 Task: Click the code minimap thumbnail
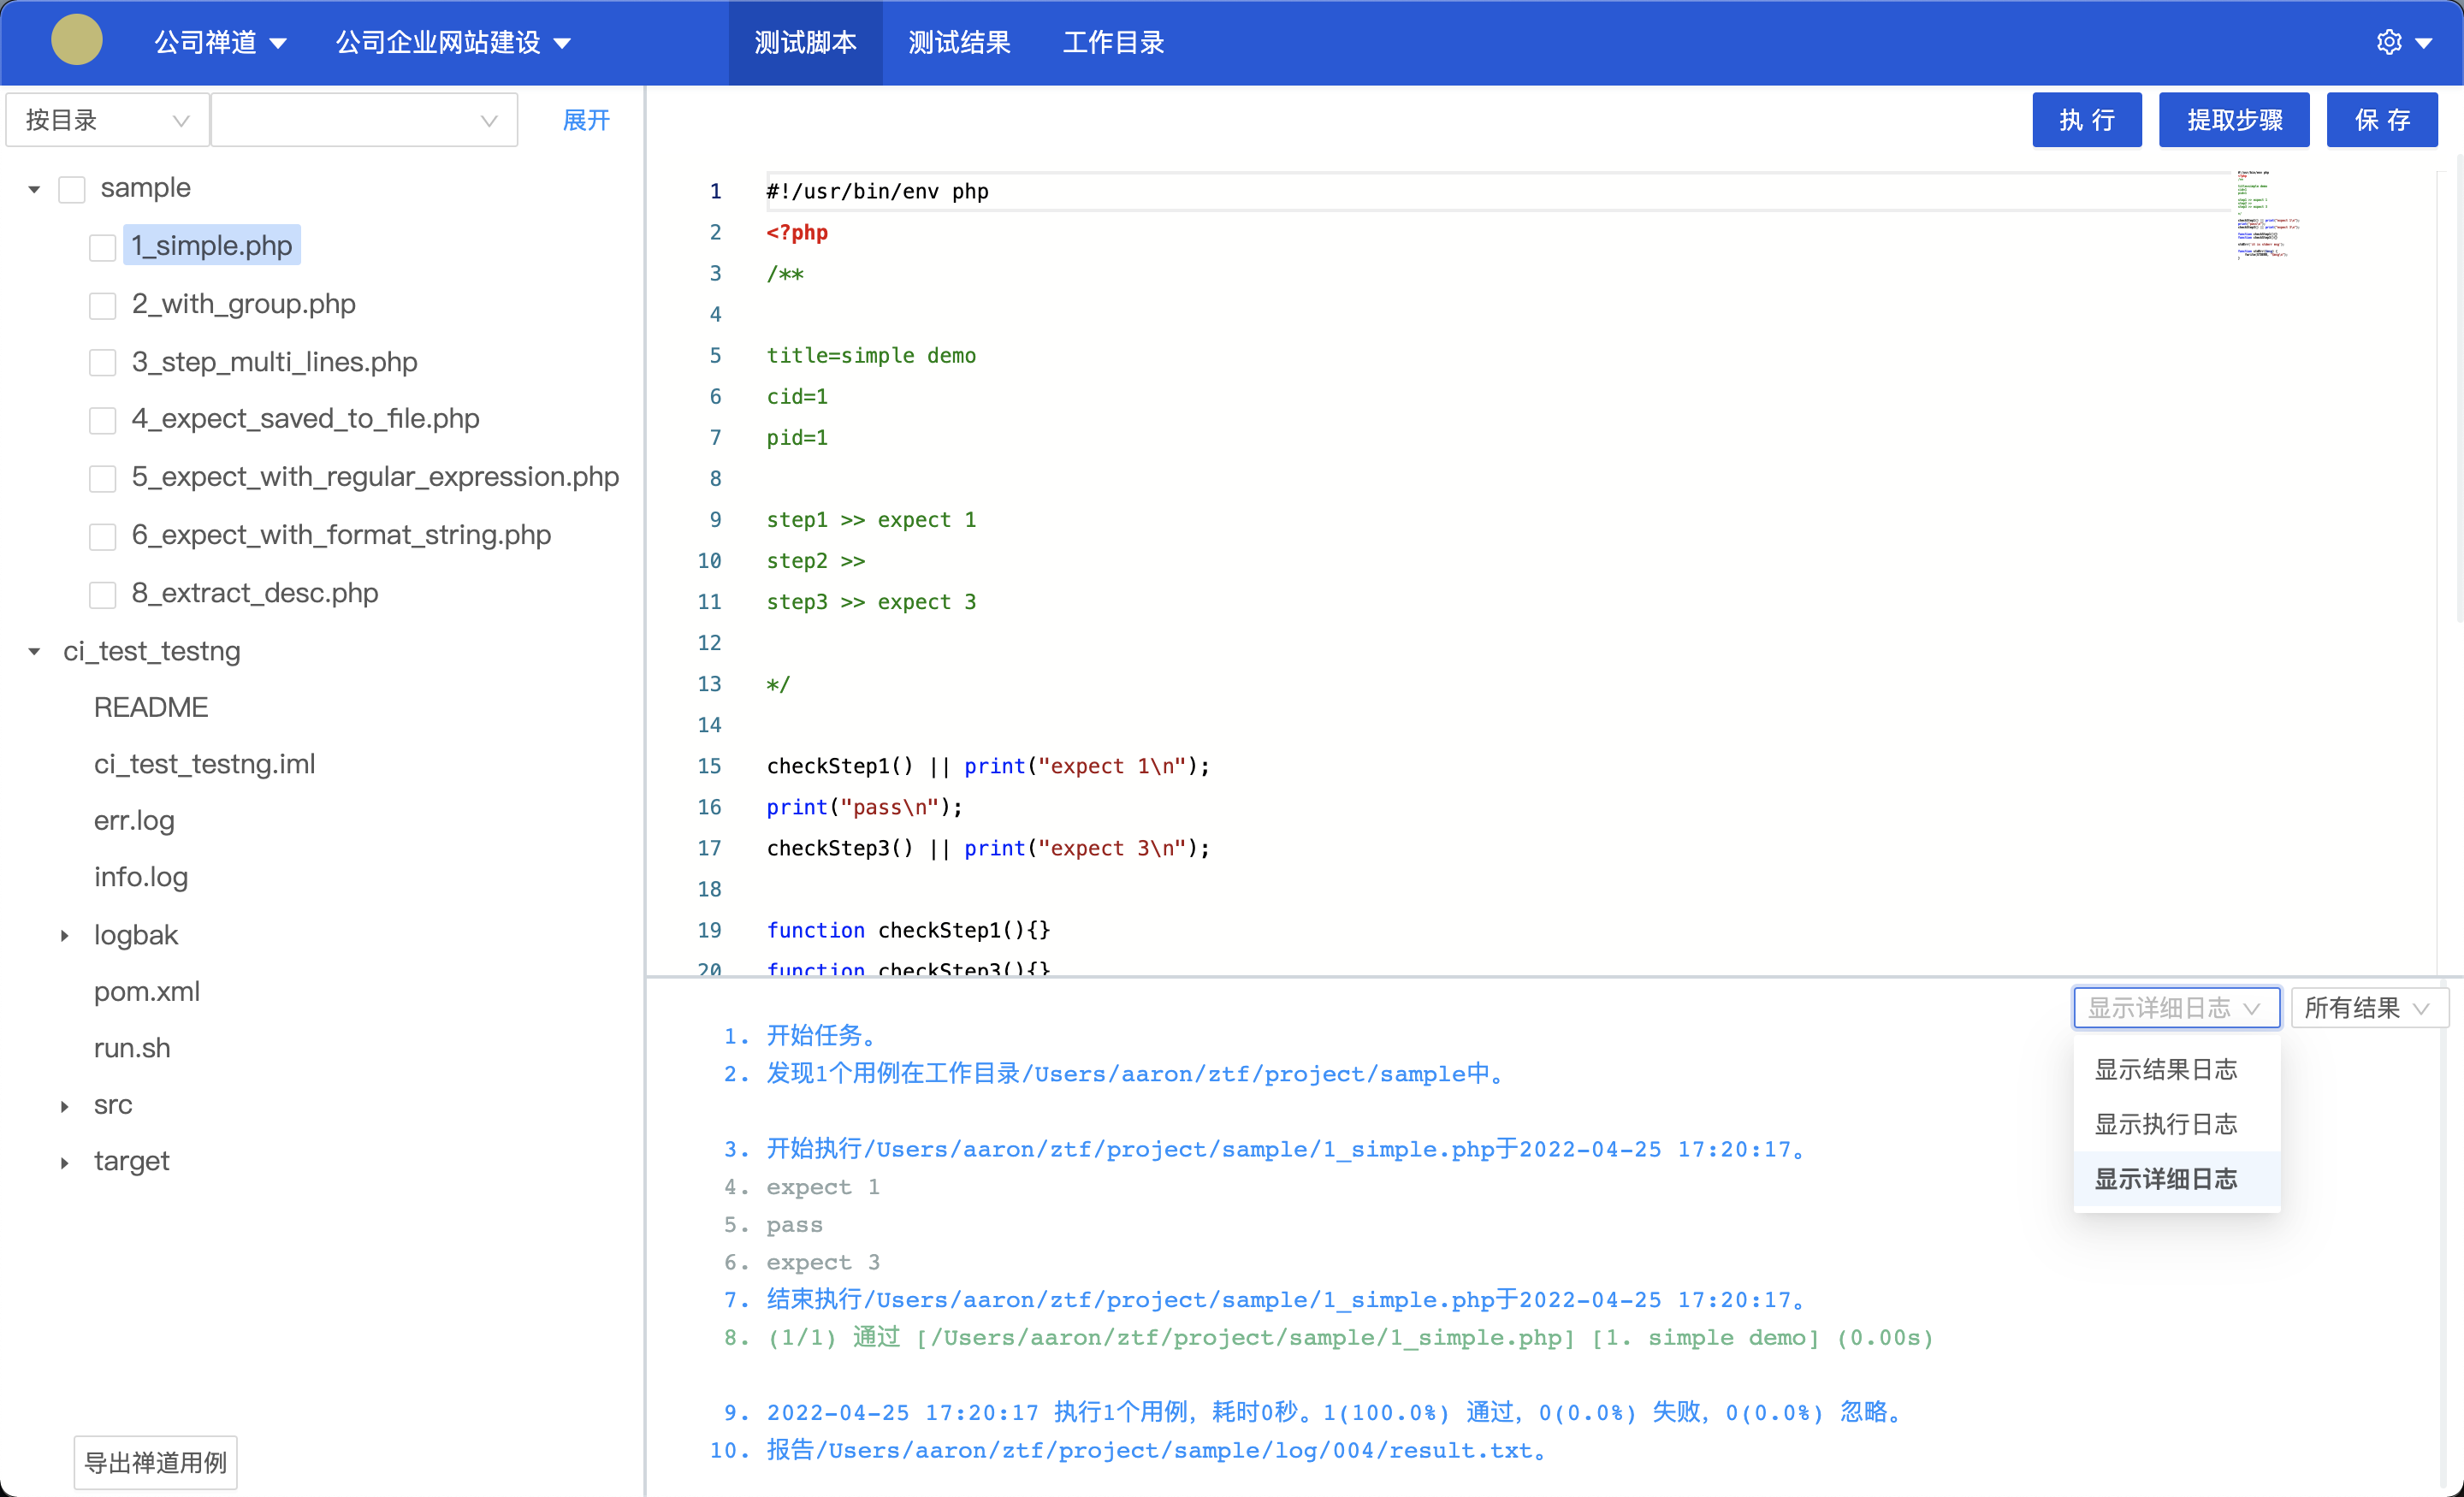tap(2266, 214)
